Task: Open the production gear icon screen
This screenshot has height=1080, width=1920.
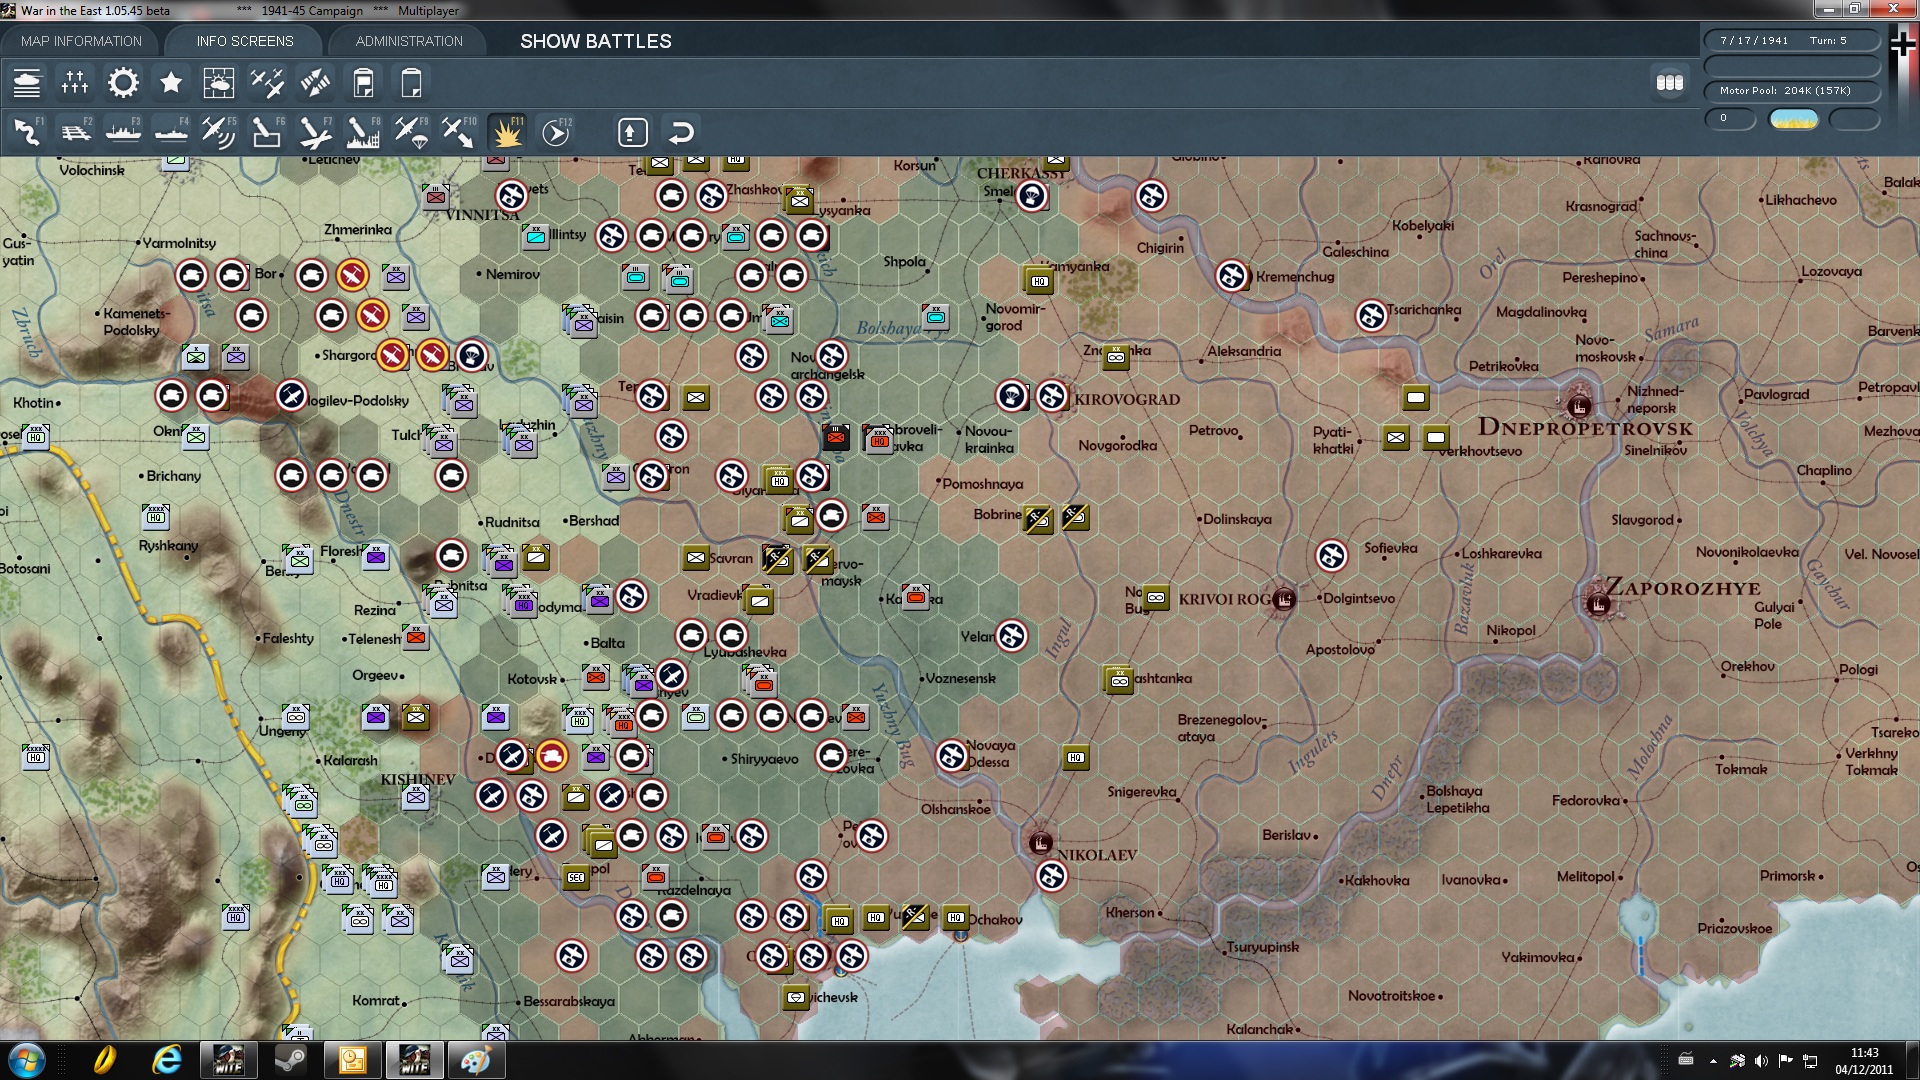Action: pos(123,83)
